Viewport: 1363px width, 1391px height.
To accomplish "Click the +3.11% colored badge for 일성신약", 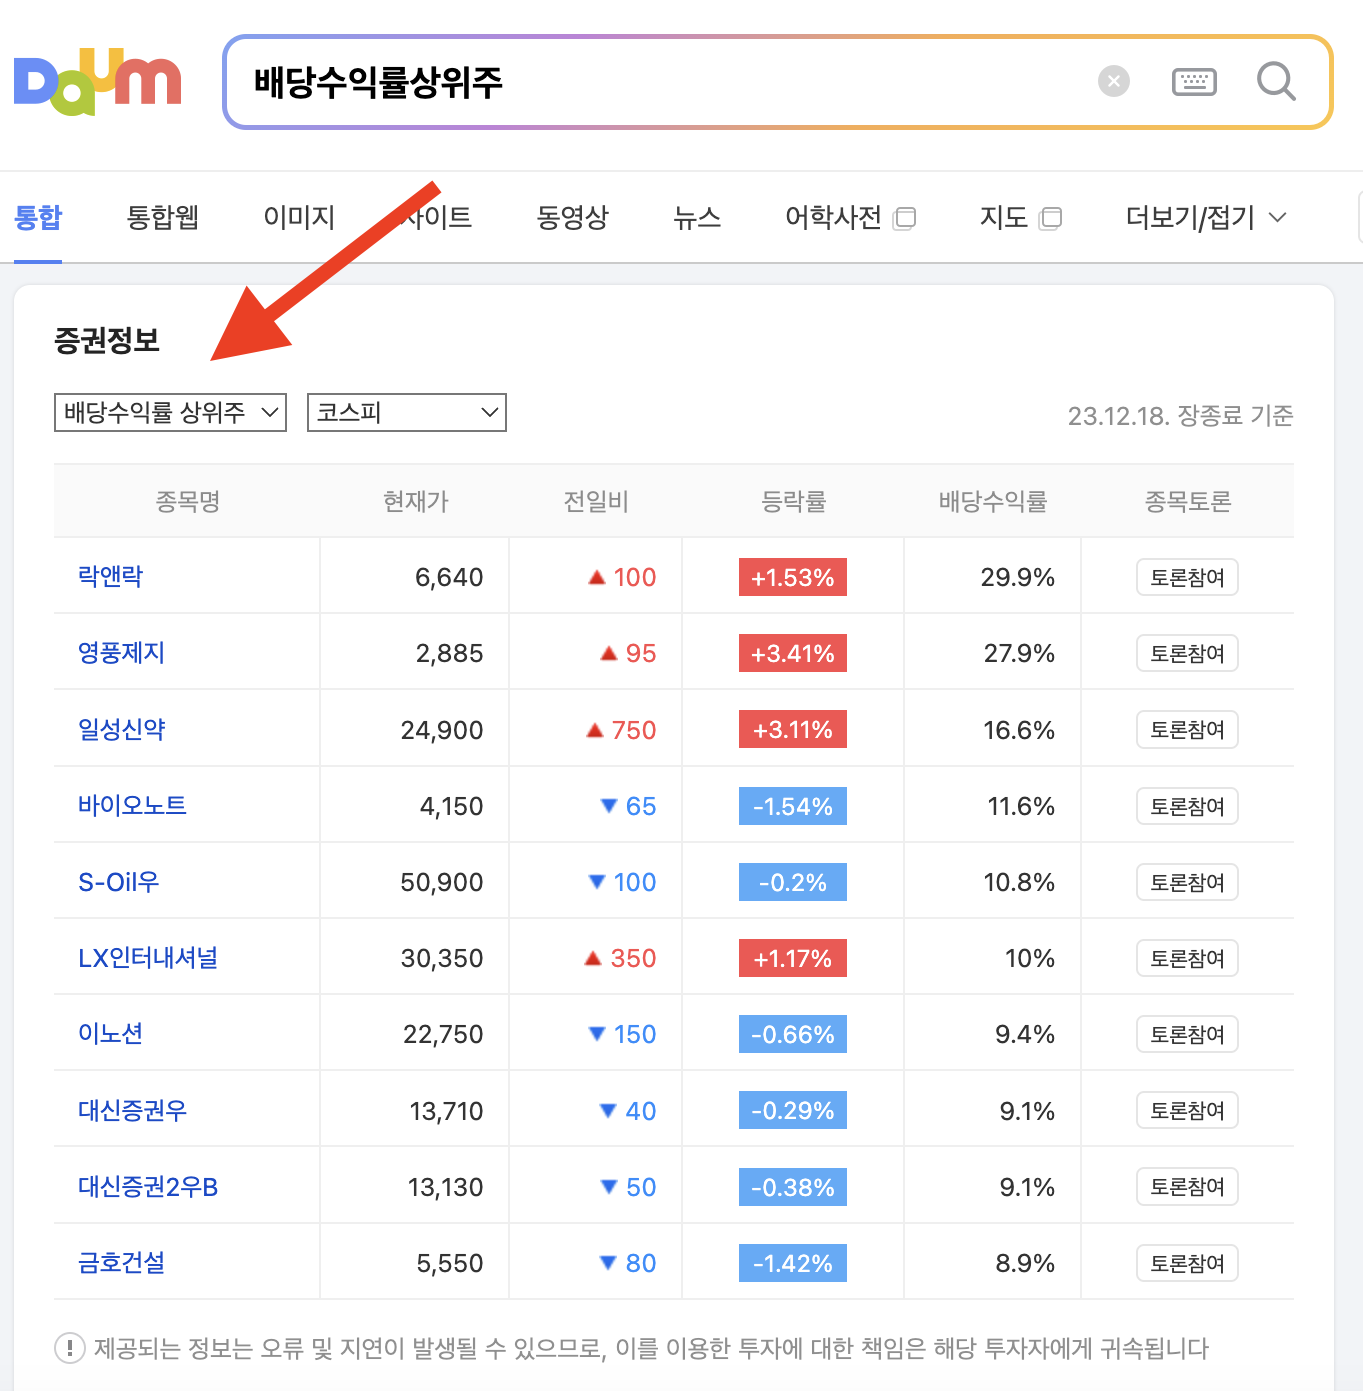I will pyautogui.click(x=792, y=729).
